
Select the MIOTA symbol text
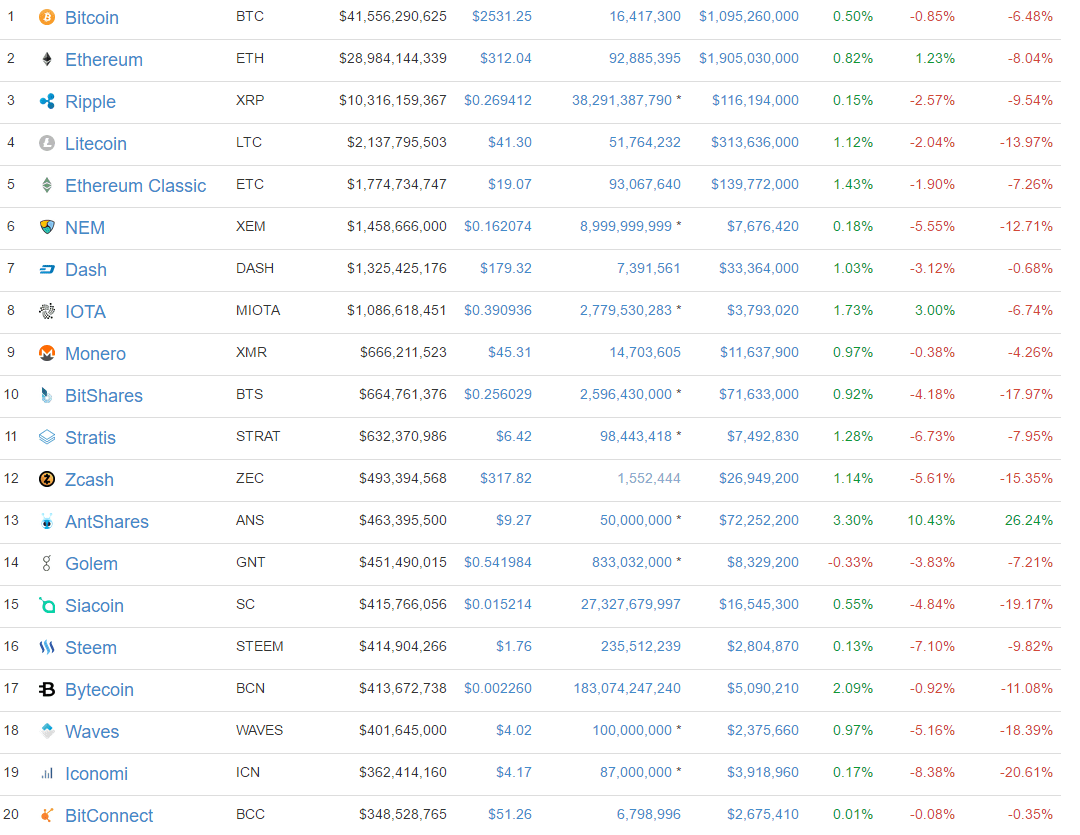[x=258, y=311]
